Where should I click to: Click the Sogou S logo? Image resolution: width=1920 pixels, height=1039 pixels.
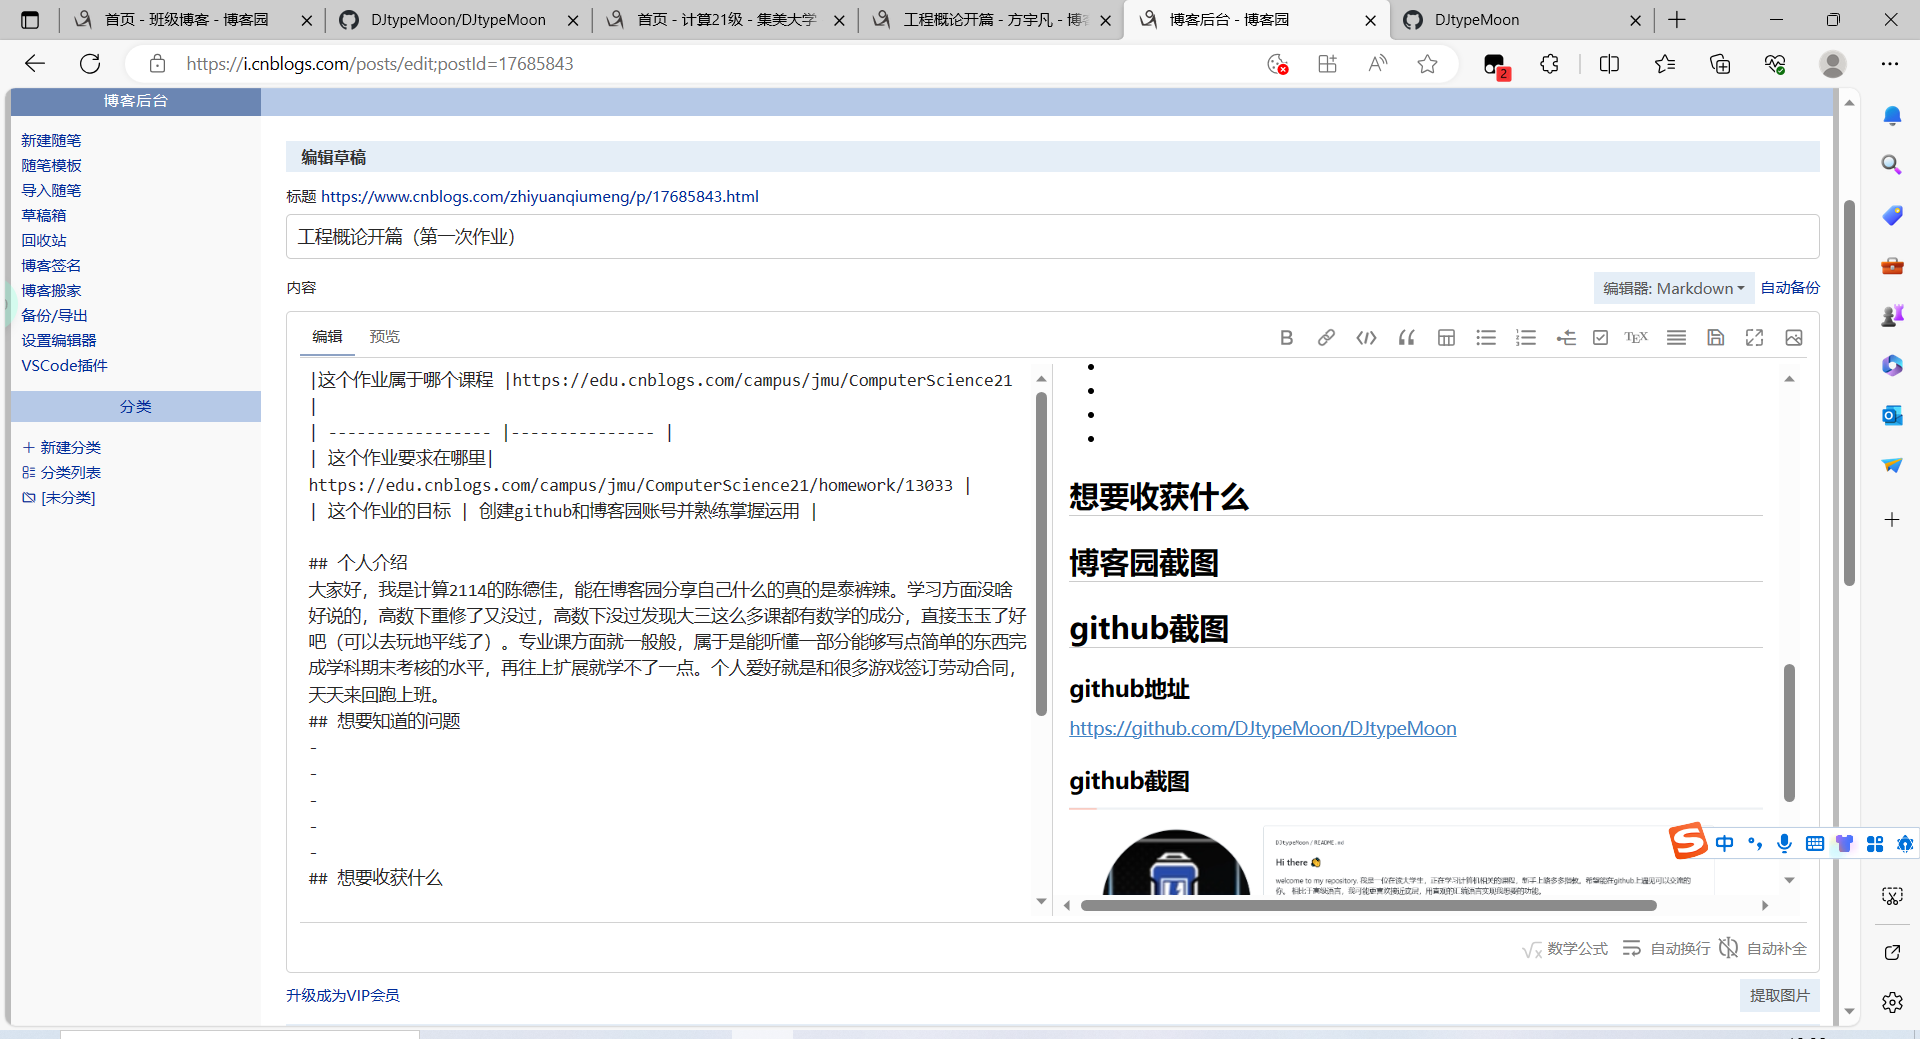pos(1688,841)
